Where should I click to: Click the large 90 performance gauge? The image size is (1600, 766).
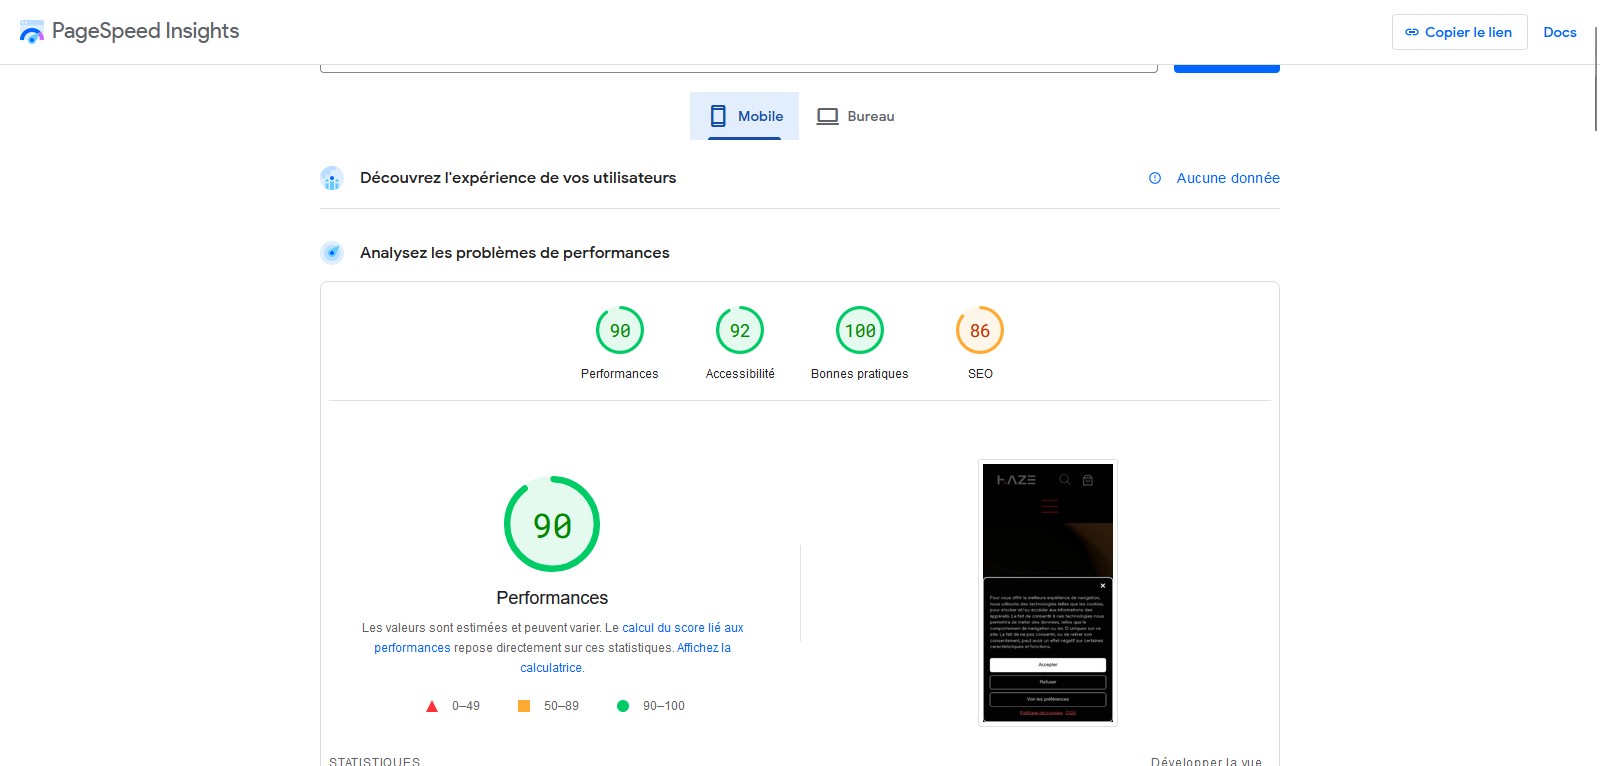coord(552,524)
